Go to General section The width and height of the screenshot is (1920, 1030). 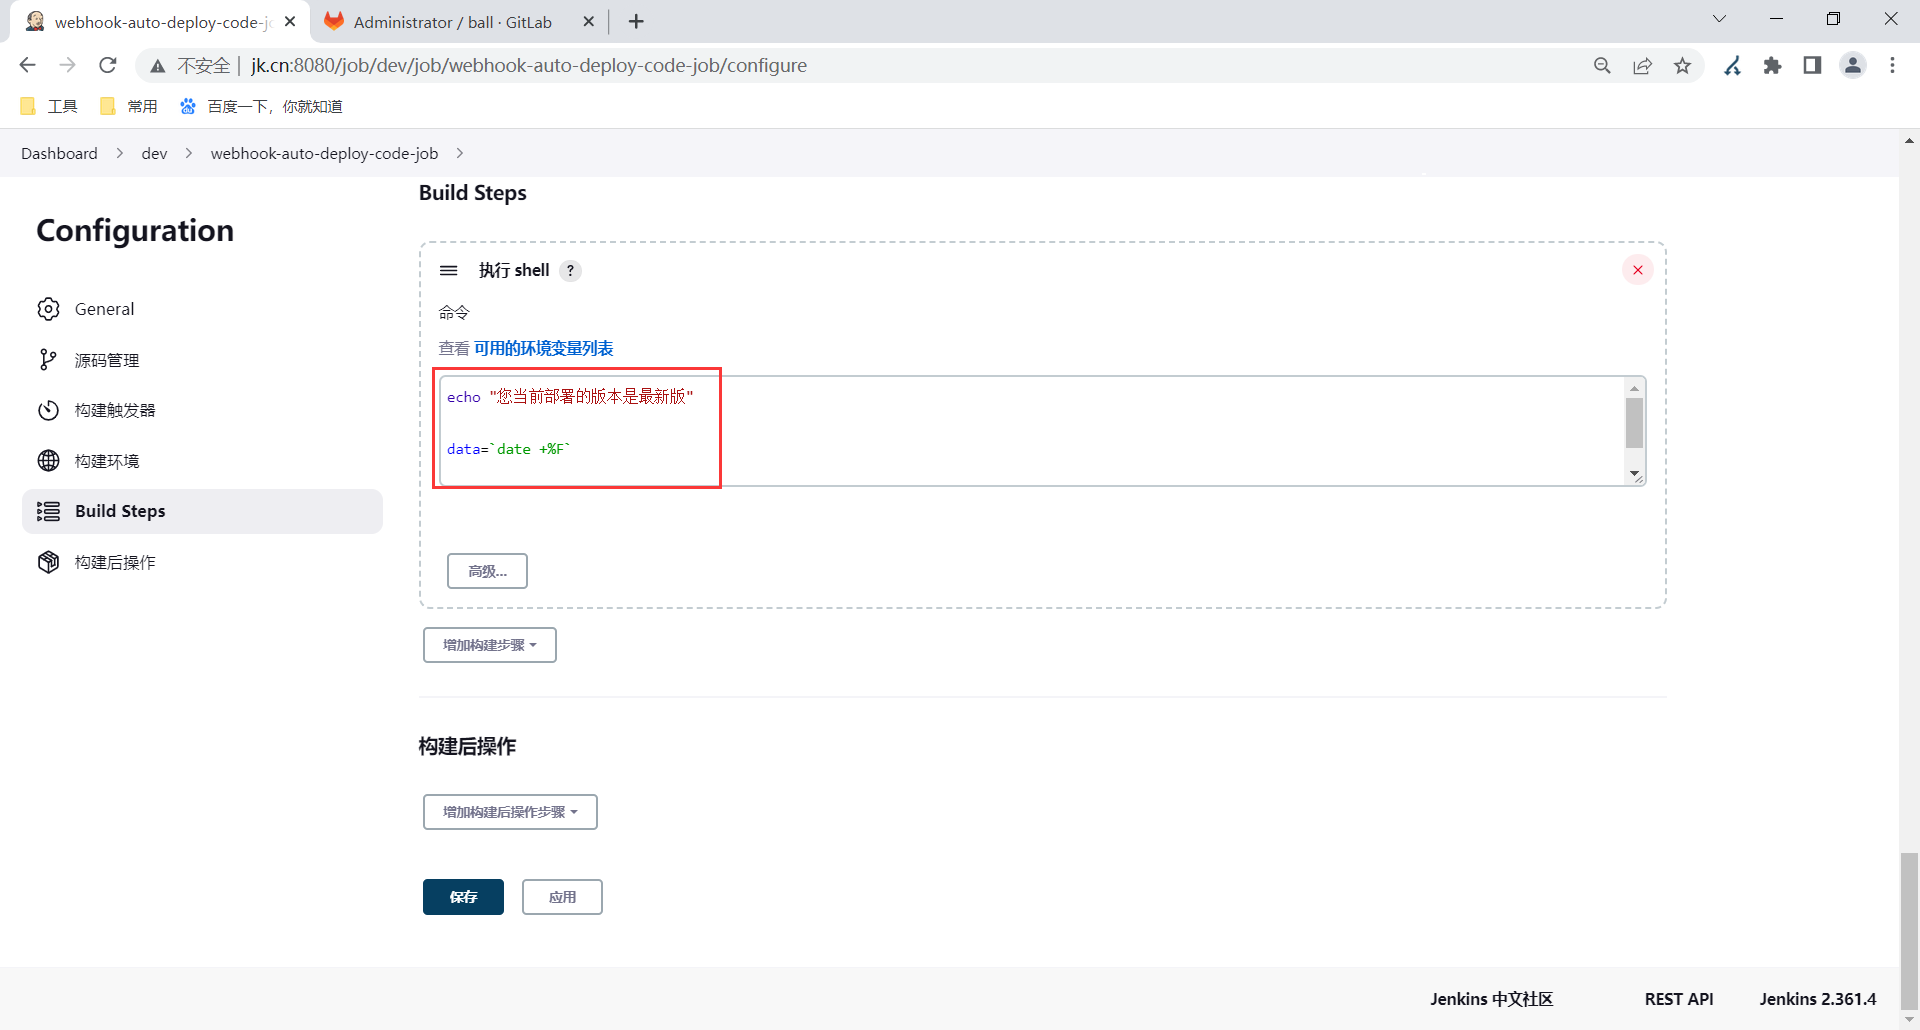pos(202,309)
